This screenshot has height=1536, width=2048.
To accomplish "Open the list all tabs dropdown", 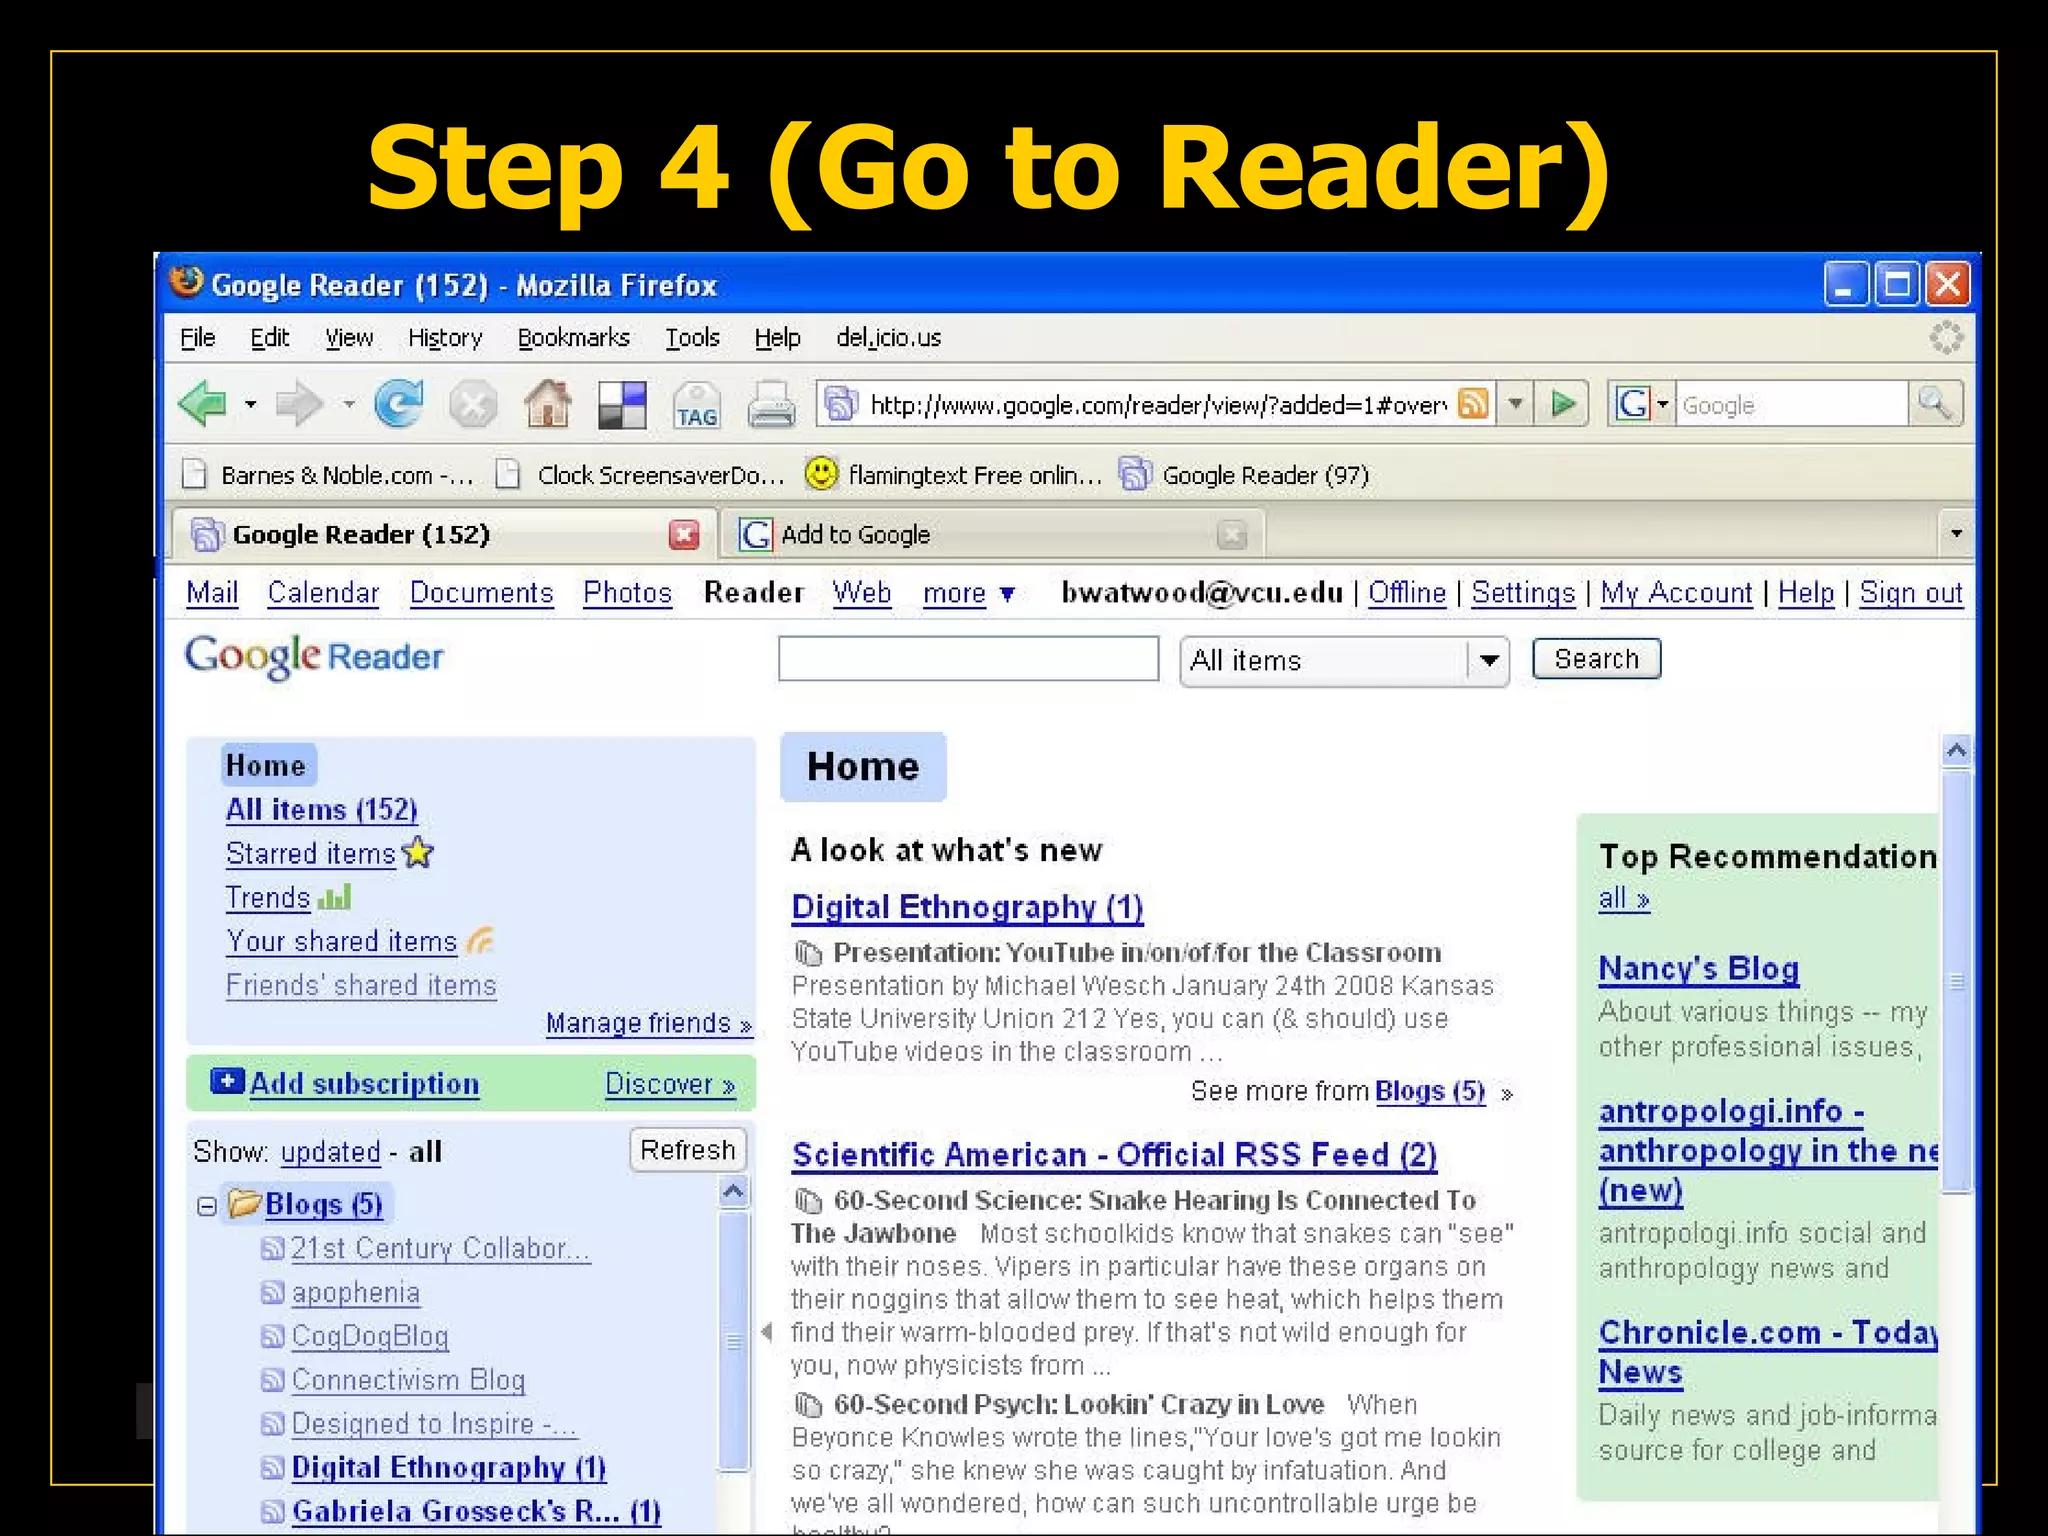I will click(1956, 534).
